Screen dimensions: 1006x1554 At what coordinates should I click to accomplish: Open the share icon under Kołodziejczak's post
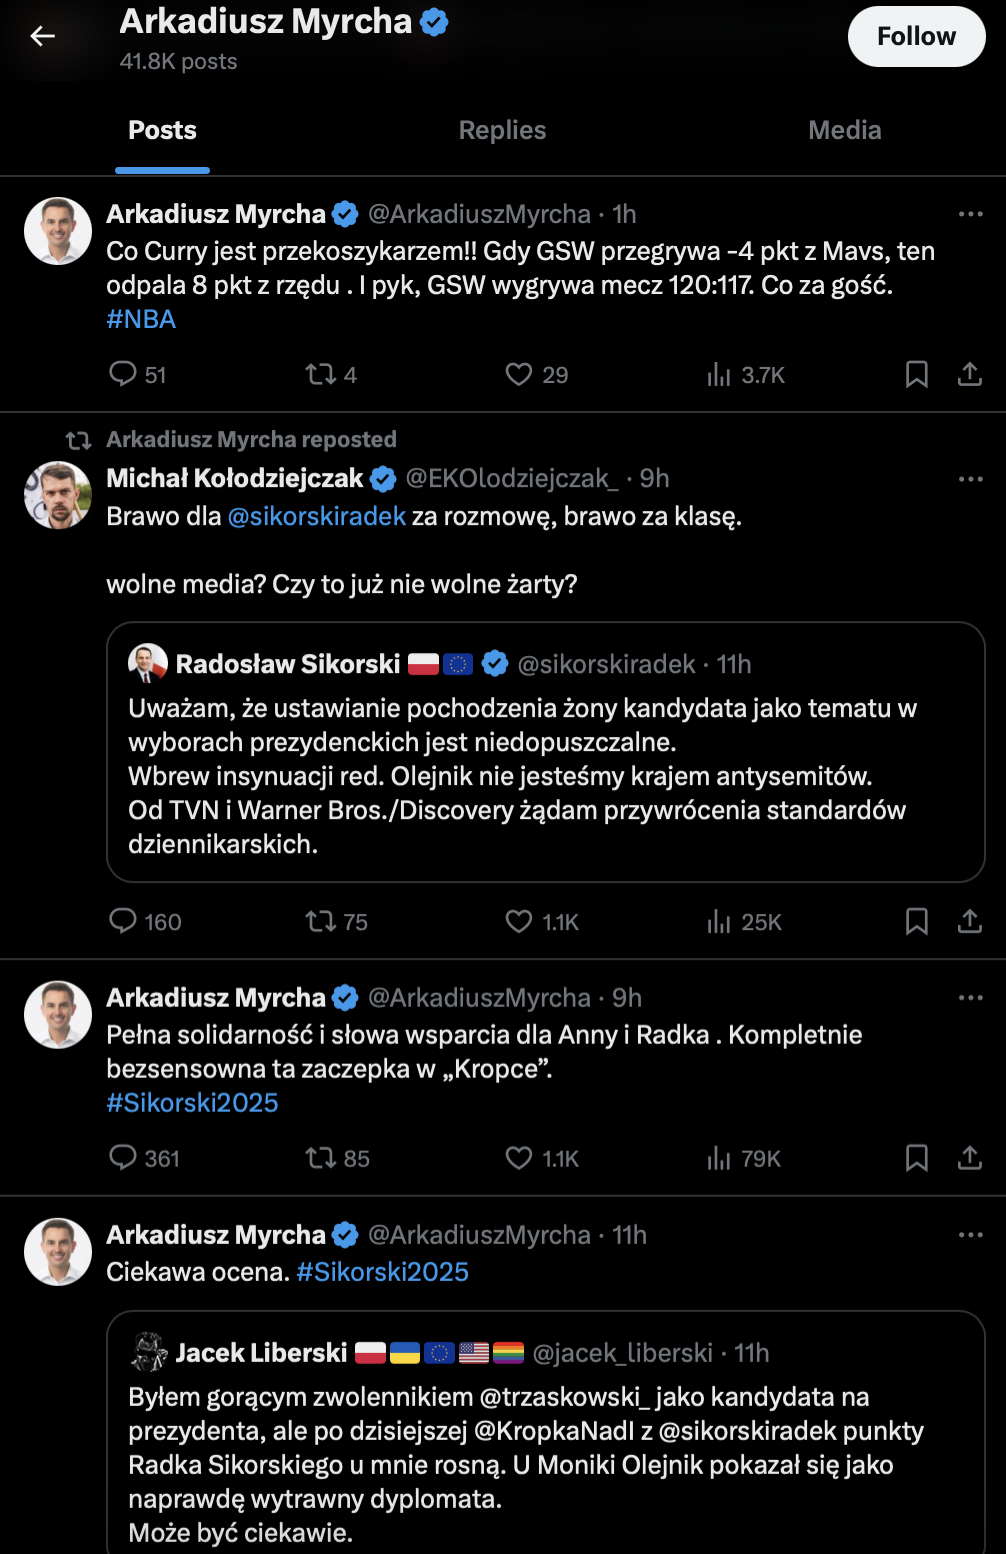pyautogui.click(x=969, y=922)
